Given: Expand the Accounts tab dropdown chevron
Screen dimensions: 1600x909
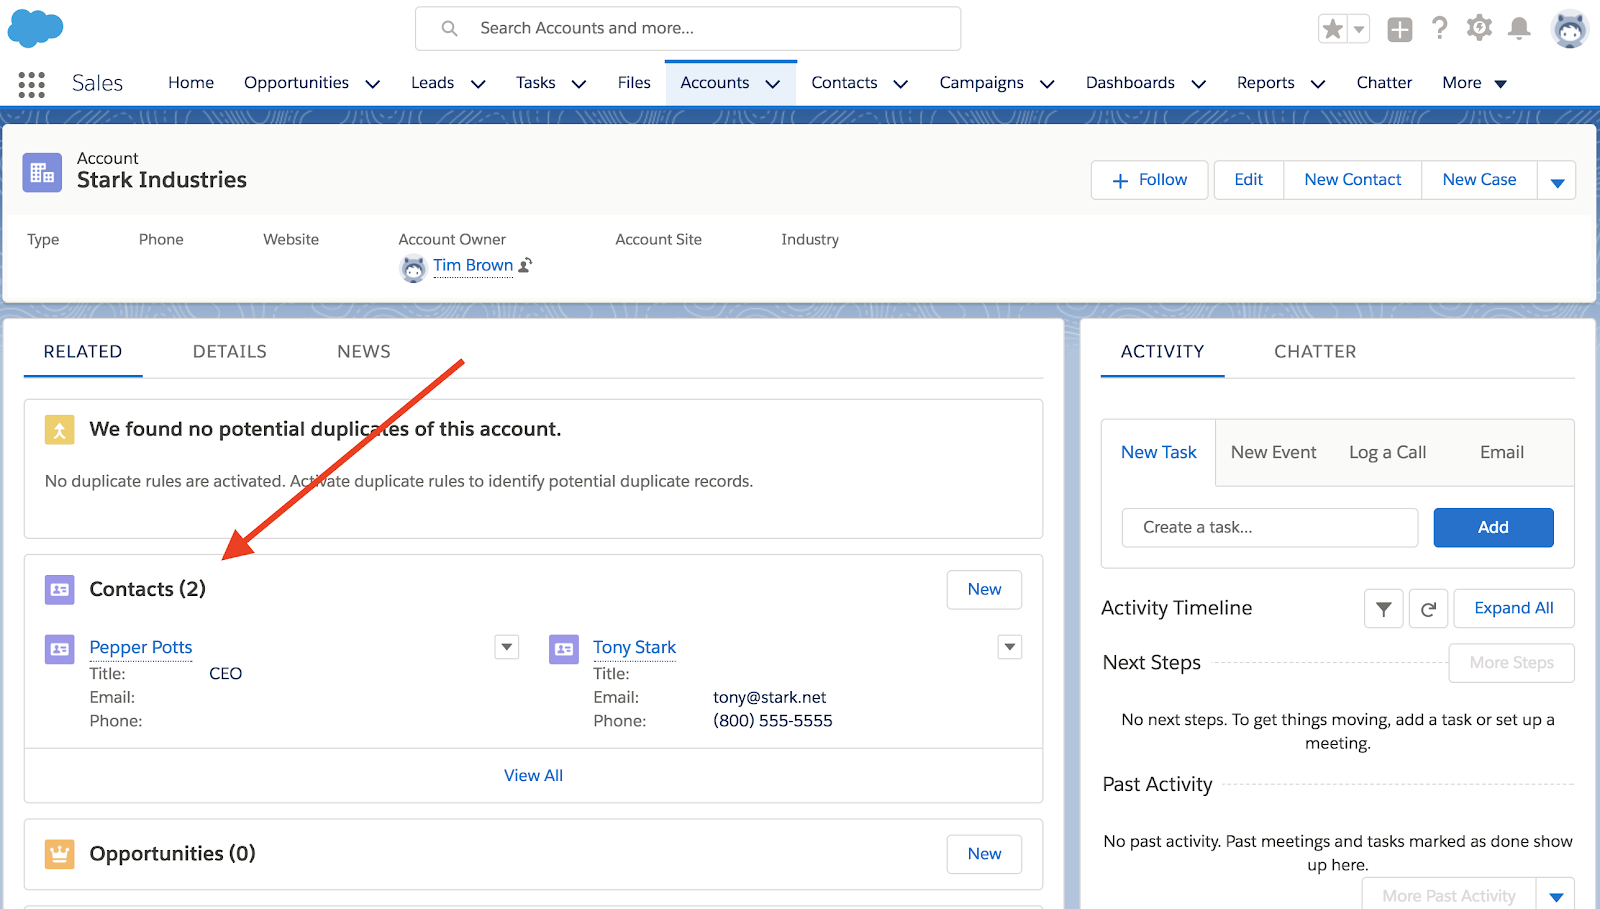Looking at the screenshot, I should point(773,84).
